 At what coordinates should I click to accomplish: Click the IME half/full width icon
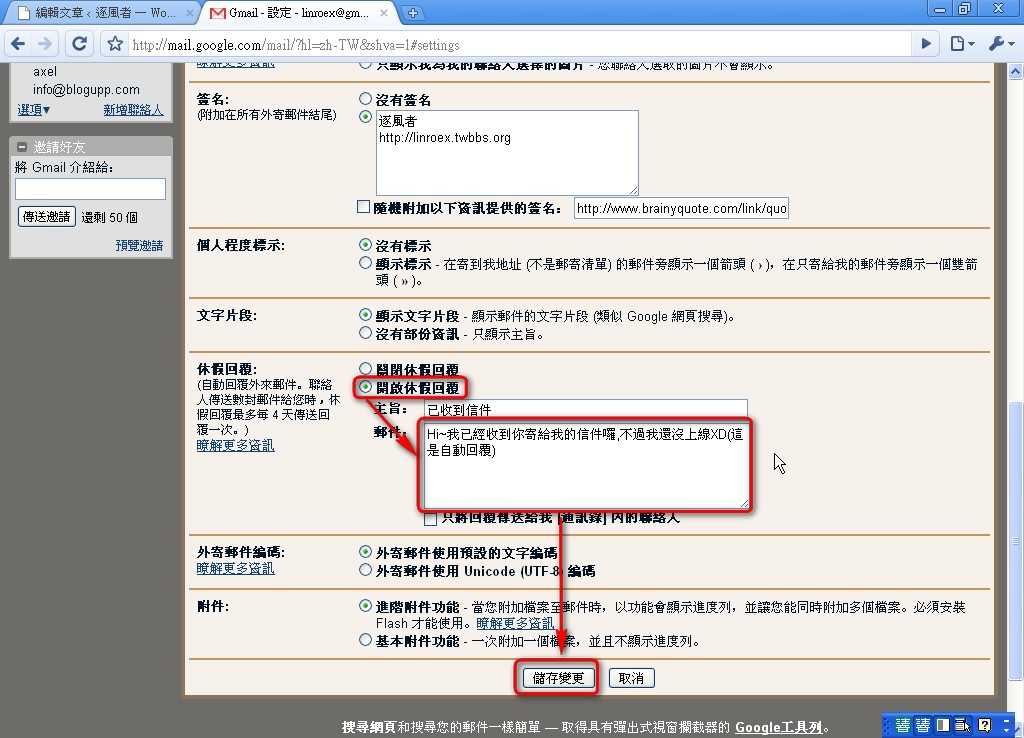[942, 725]
